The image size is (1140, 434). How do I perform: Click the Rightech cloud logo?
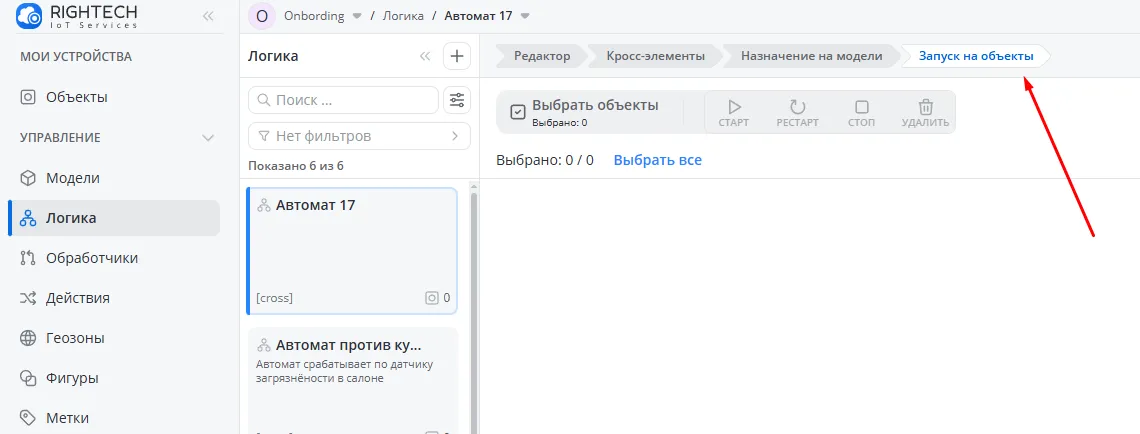tap(29, 16)
